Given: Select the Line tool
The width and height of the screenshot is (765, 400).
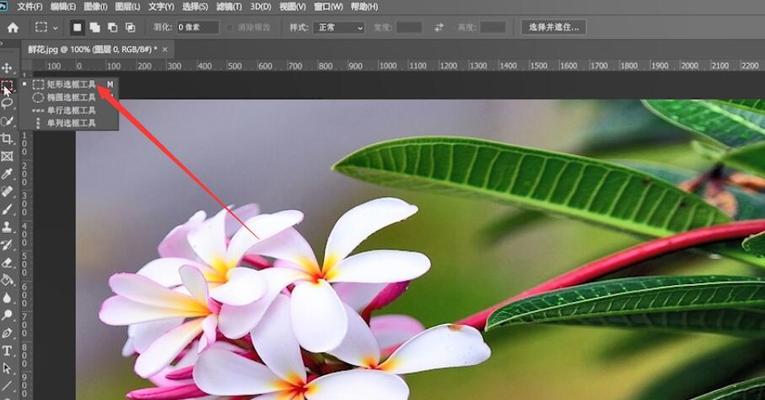Looking at the screenshot, I should [x=7, y=386].
